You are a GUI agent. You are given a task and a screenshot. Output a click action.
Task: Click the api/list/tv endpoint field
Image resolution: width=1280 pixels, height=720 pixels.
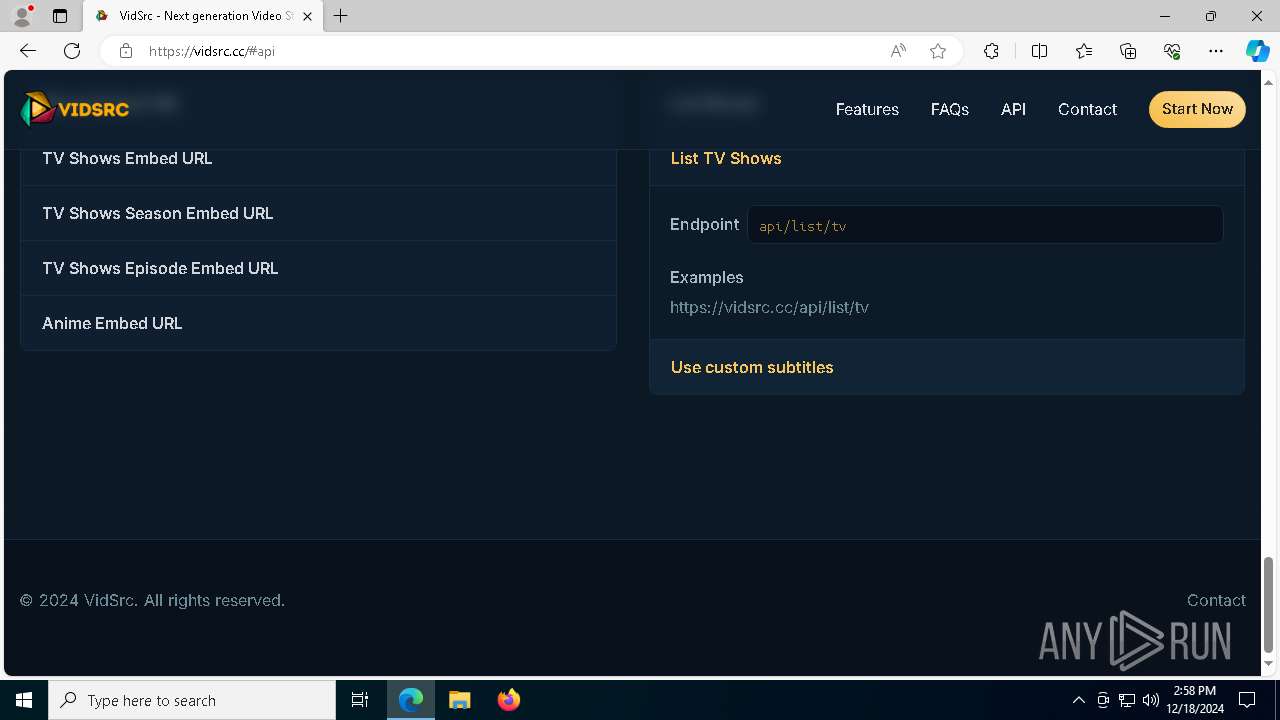click(985, 225)
